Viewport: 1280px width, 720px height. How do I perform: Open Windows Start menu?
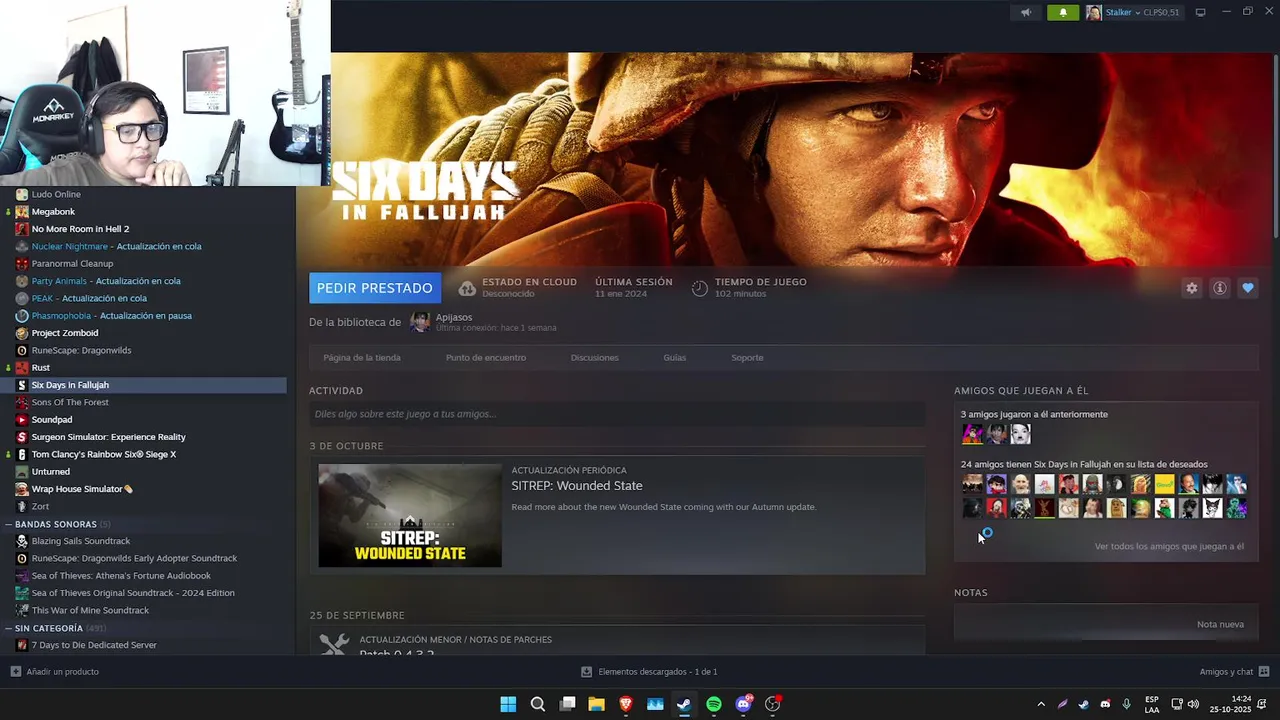[508, 704]
